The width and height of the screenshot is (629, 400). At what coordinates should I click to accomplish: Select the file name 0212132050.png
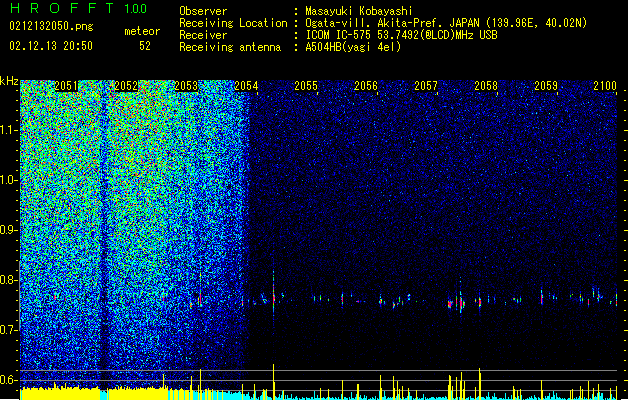pos(51,26)
